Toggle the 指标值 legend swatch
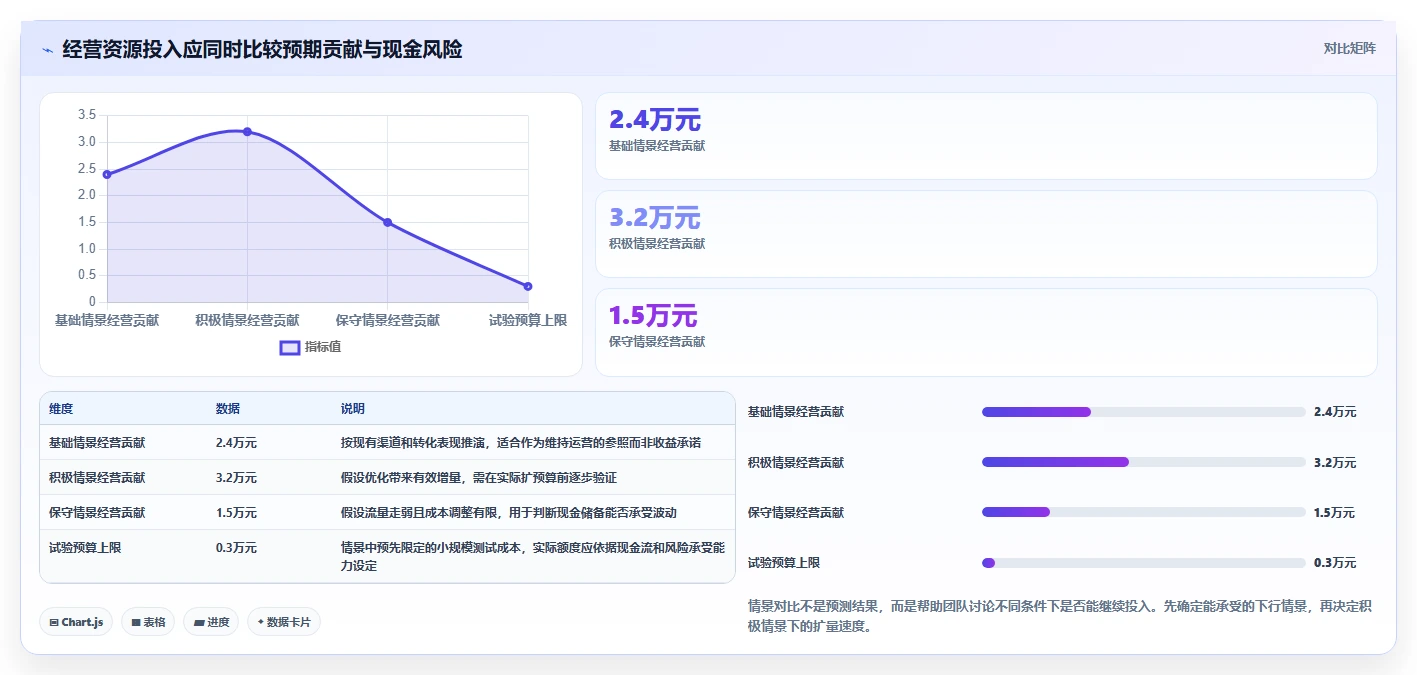 290,347
